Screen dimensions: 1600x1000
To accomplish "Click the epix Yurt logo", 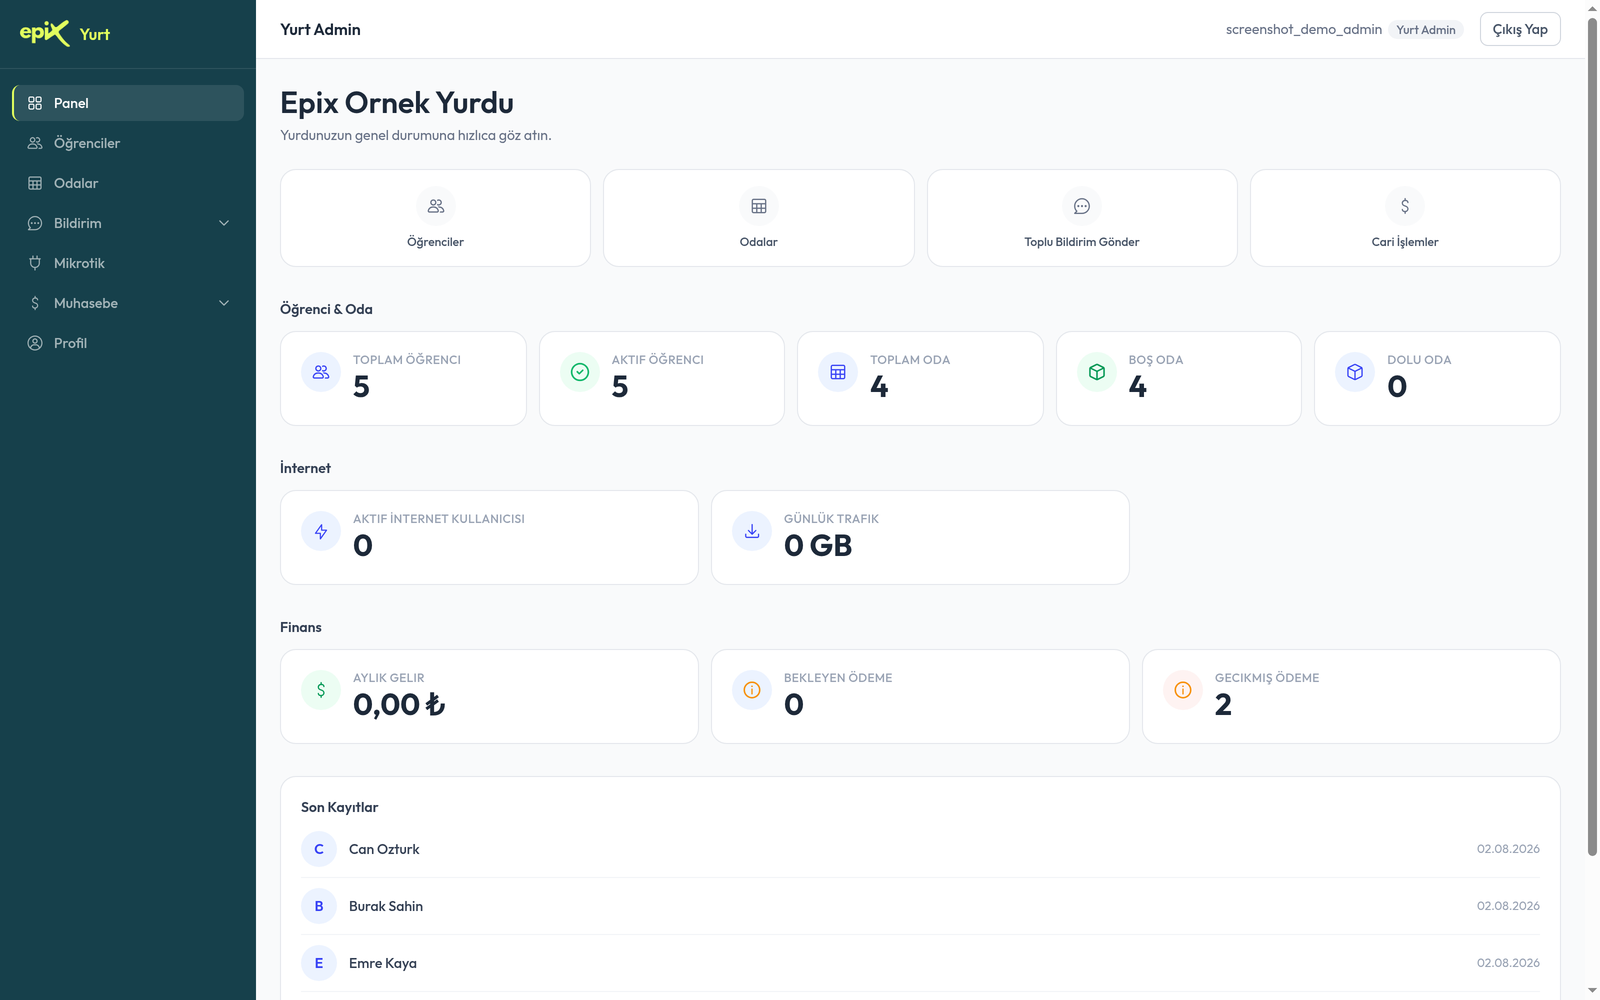I will coord(65,33).
